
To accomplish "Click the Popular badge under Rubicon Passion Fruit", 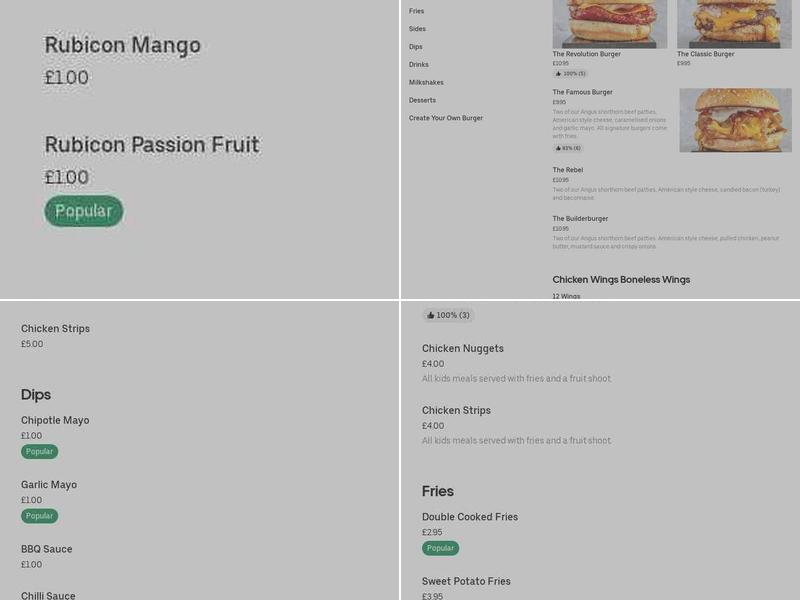I will pos(83,211).
